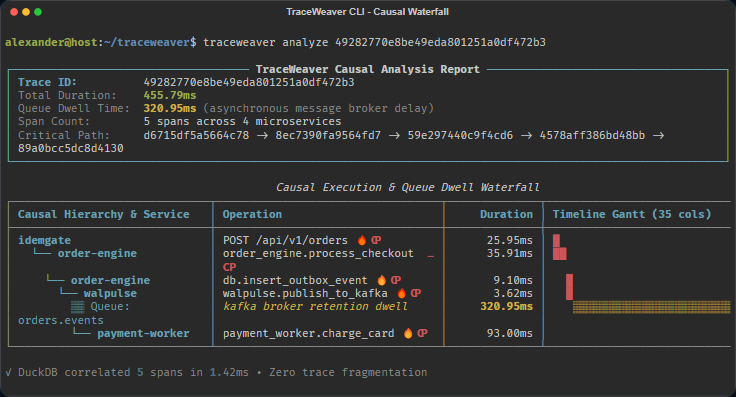Click the Causal Hierarchy & Service column header
This screenshot has height=397, width=736.
[104, 214]
